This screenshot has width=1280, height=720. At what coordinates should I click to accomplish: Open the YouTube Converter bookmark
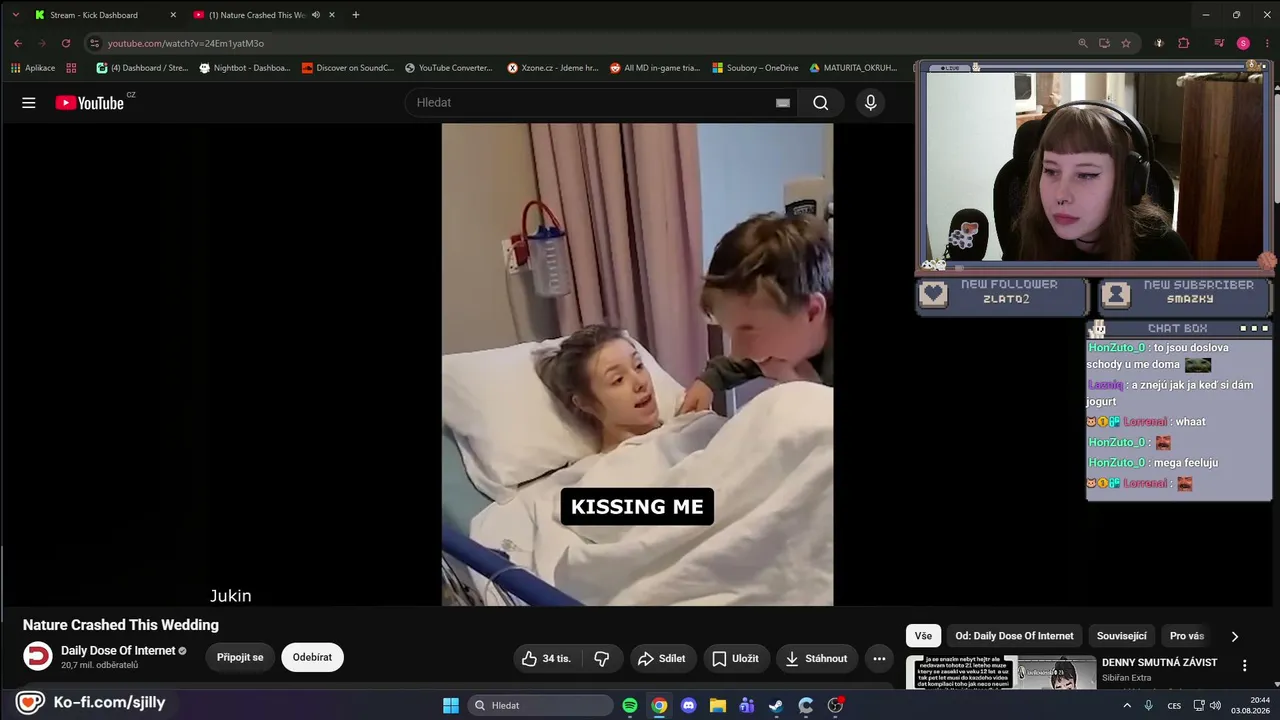click(449, 68)
